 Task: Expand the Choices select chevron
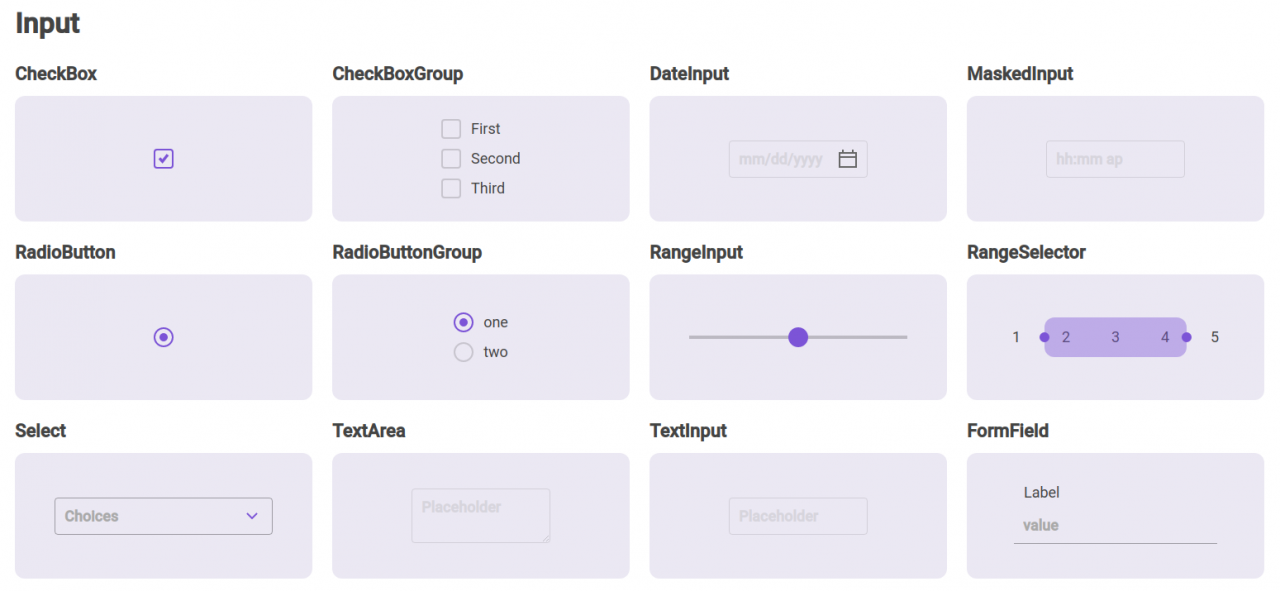(252, 516)
